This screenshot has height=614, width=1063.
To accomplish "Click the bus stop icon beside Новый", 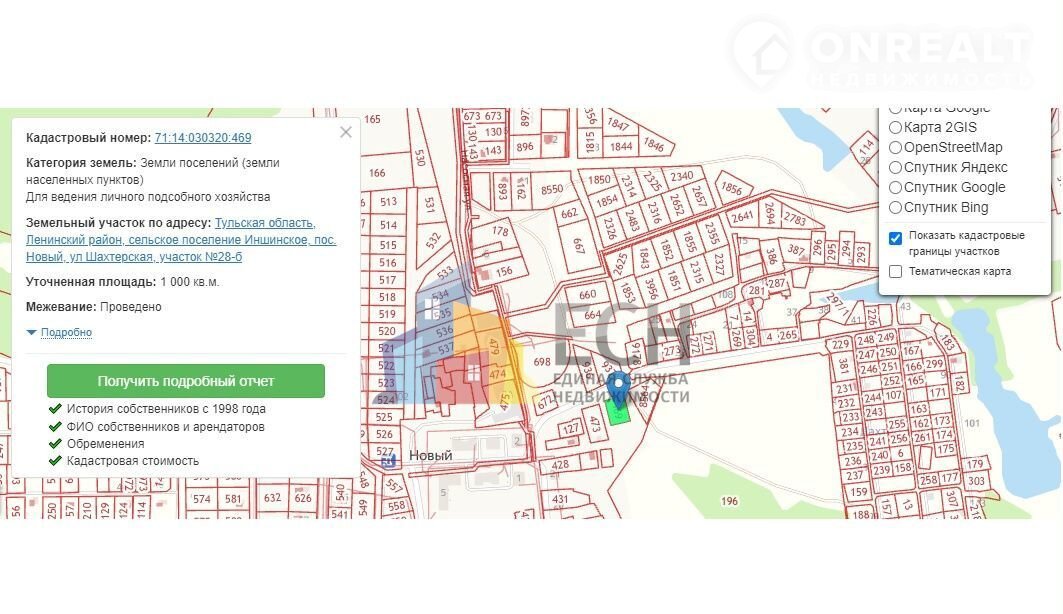I will click(390, 459).
